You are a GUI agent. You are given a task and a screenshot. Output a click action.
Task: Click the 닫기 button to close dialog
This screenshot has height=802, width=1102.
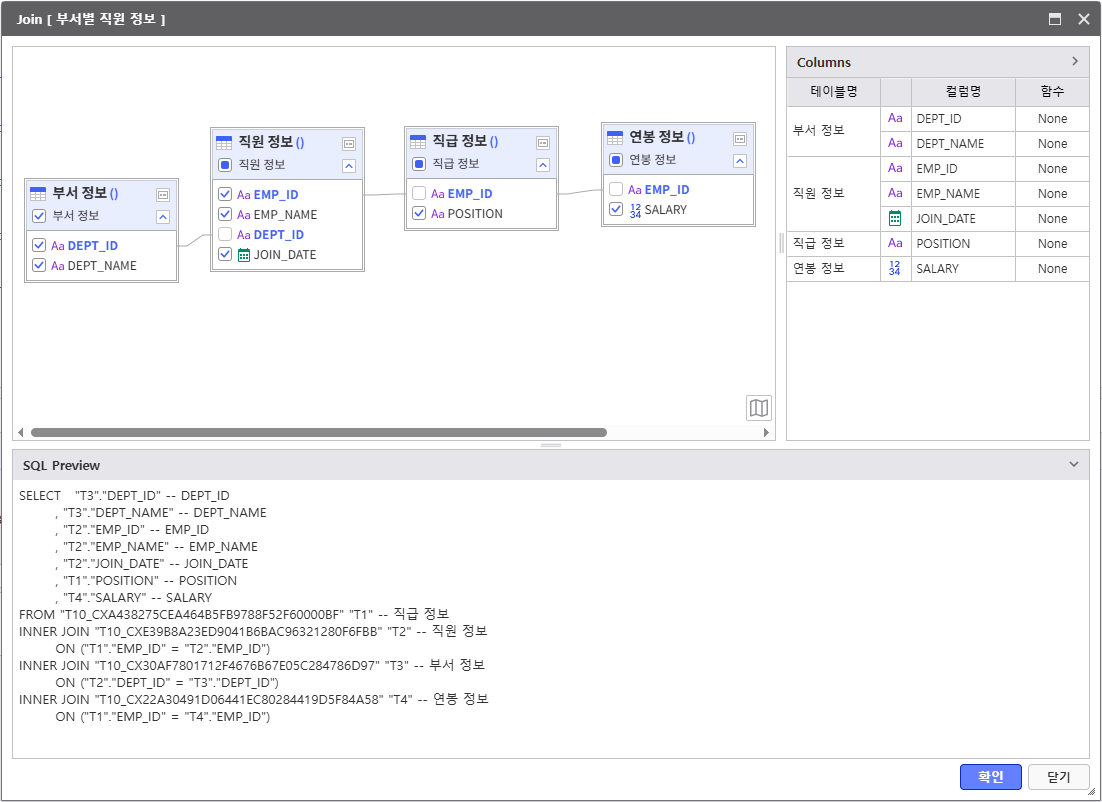[x=1058, y=777]
